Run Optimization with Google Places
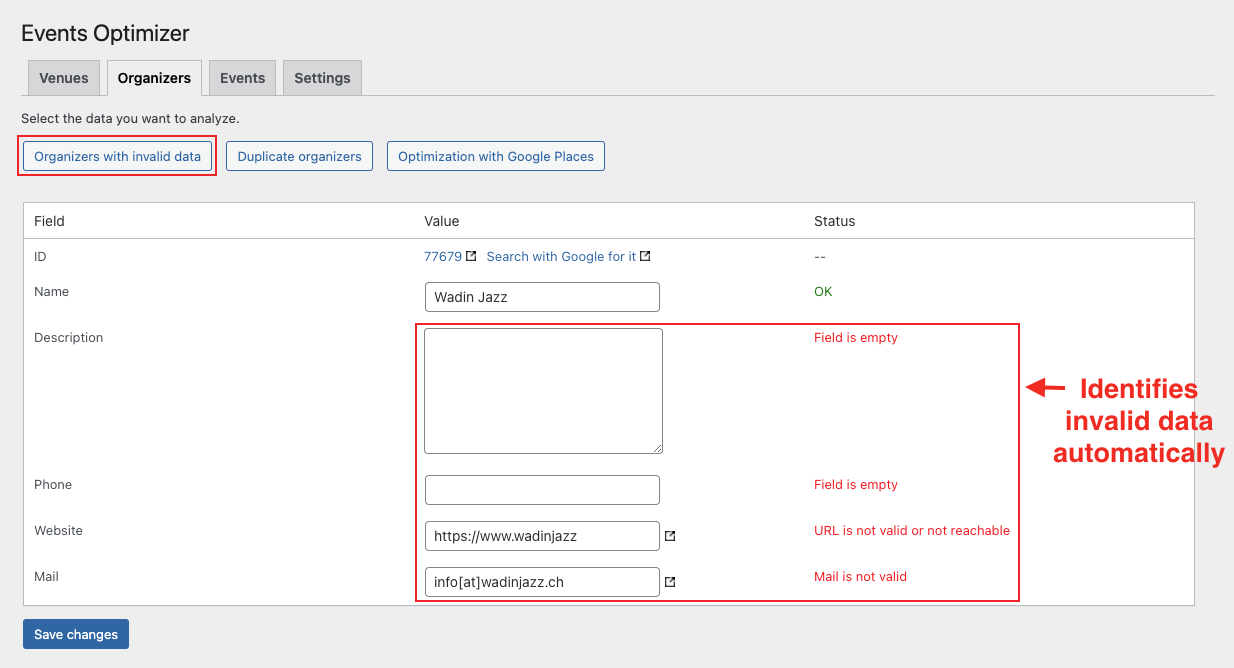 (495, 156)
